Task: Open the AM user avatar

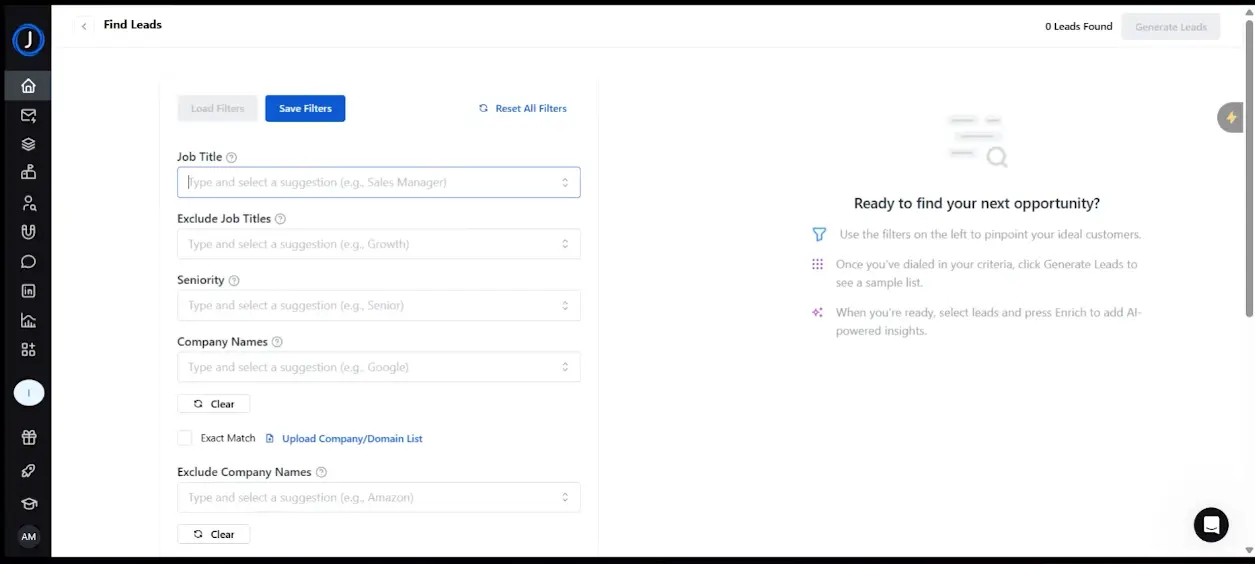Action: [28, 537]
